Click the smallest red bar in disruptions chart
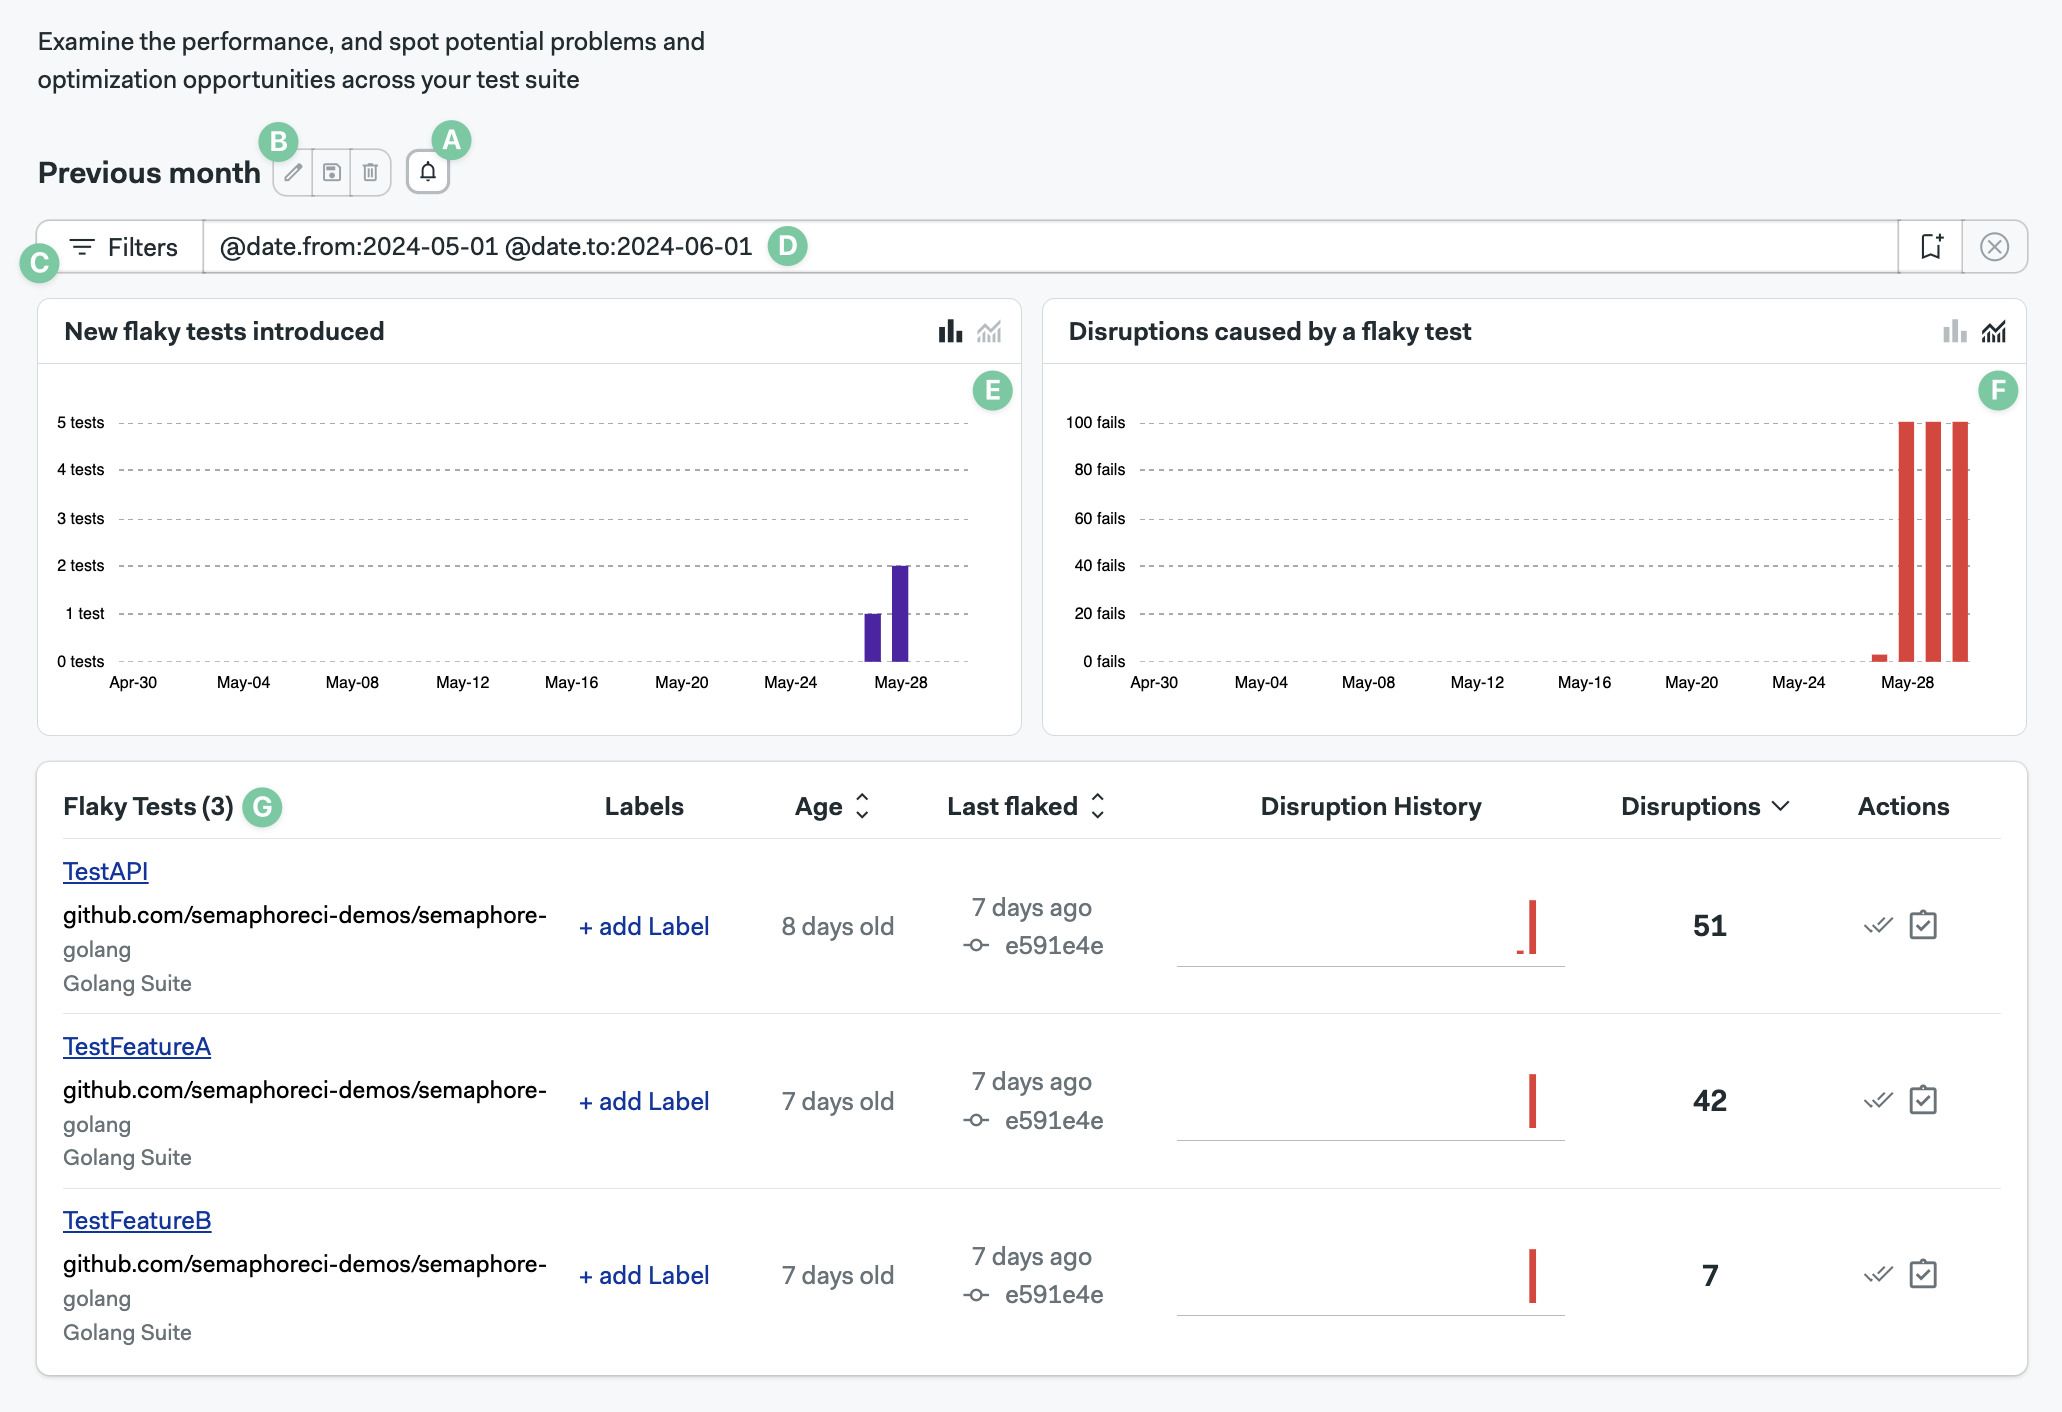2062x1412 pixels. (x=1879, y=658)
